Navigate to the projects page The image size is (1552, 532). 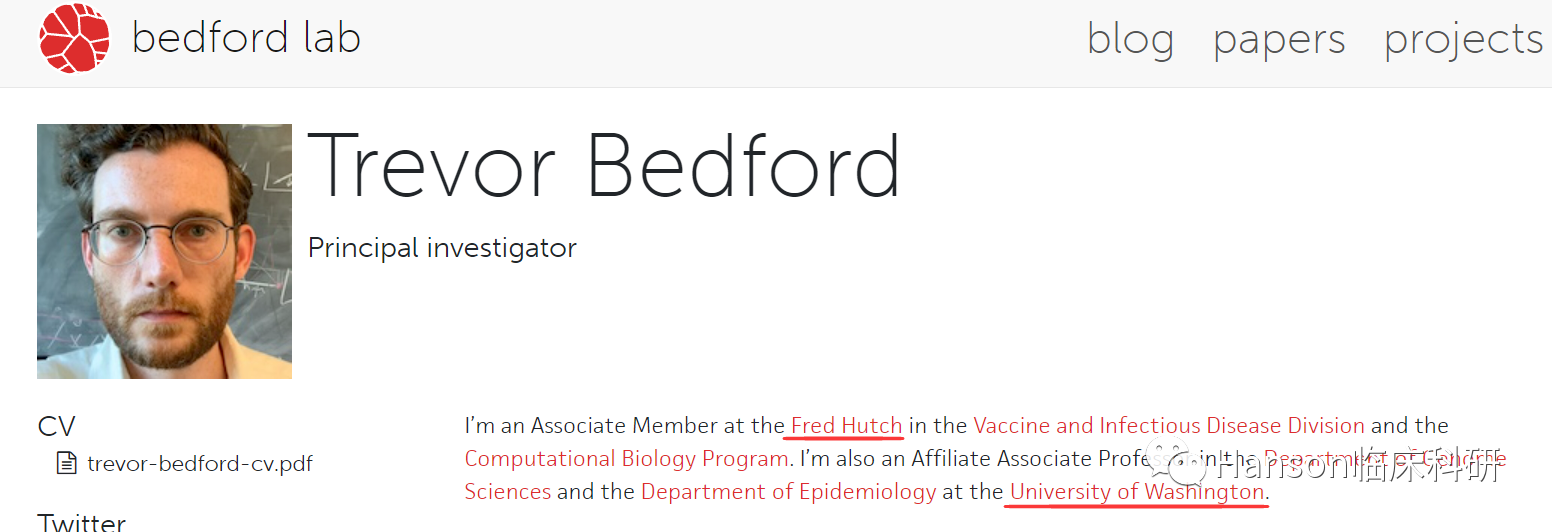1464,41
